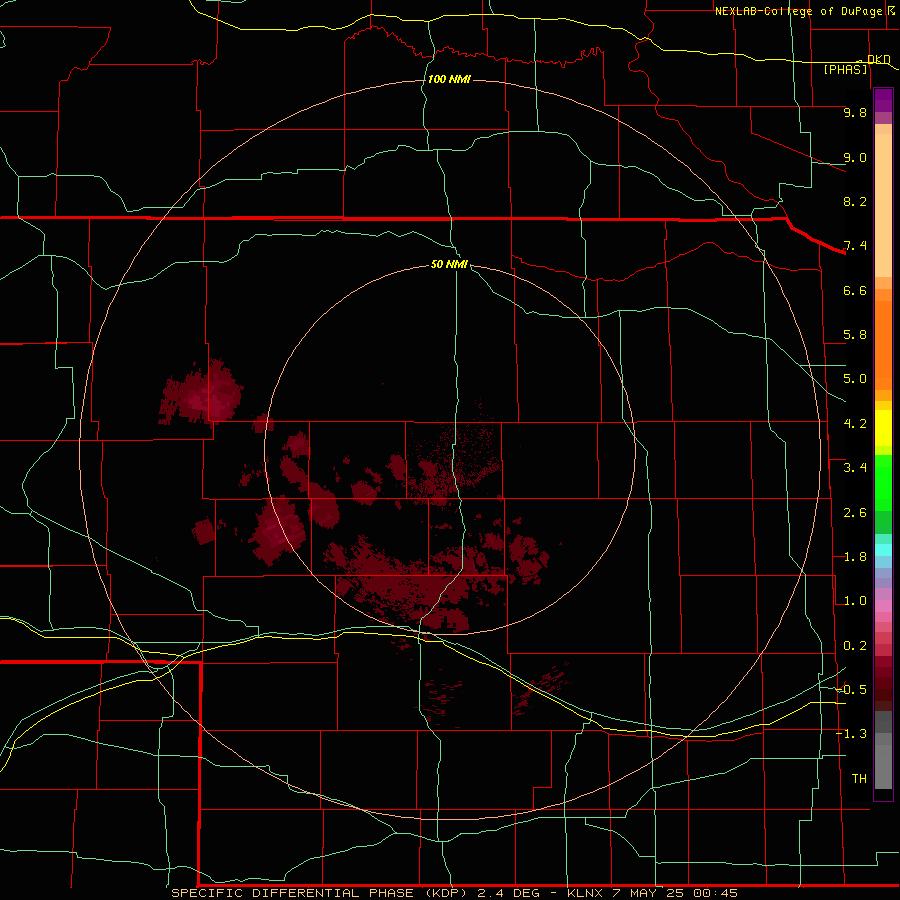
Task: Click the -1.3 value on the color scale
Action: [x=851, y=734]
